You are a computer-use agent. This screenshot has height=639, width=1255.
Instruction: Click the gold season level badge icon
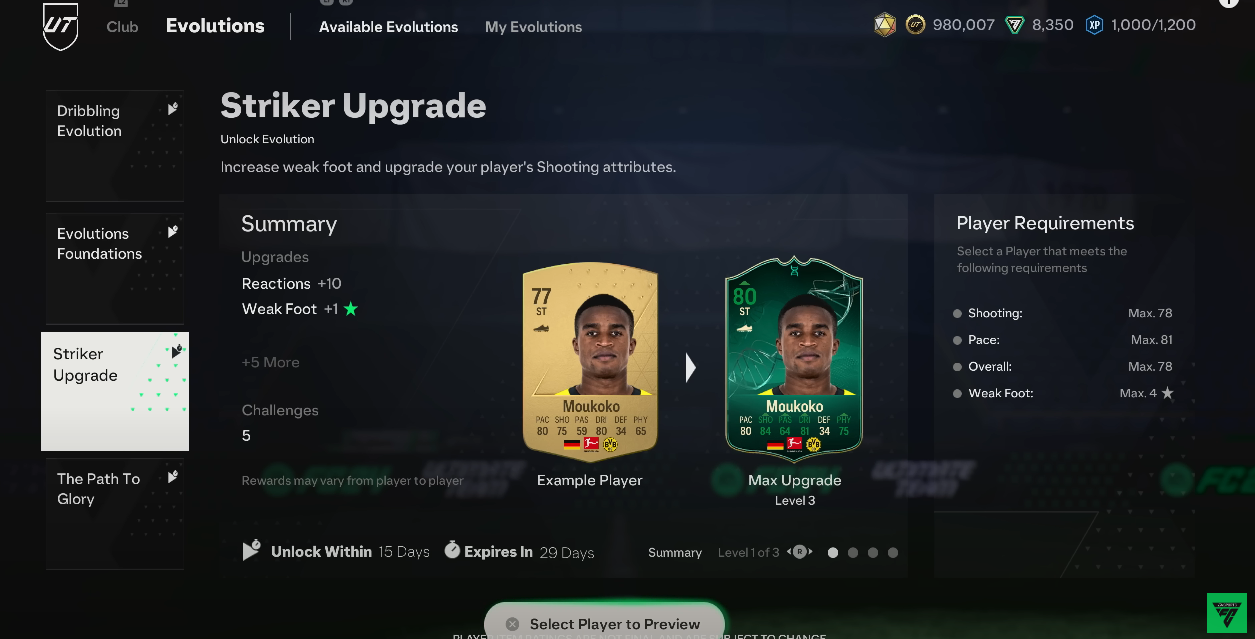click(x=885, y=25)
